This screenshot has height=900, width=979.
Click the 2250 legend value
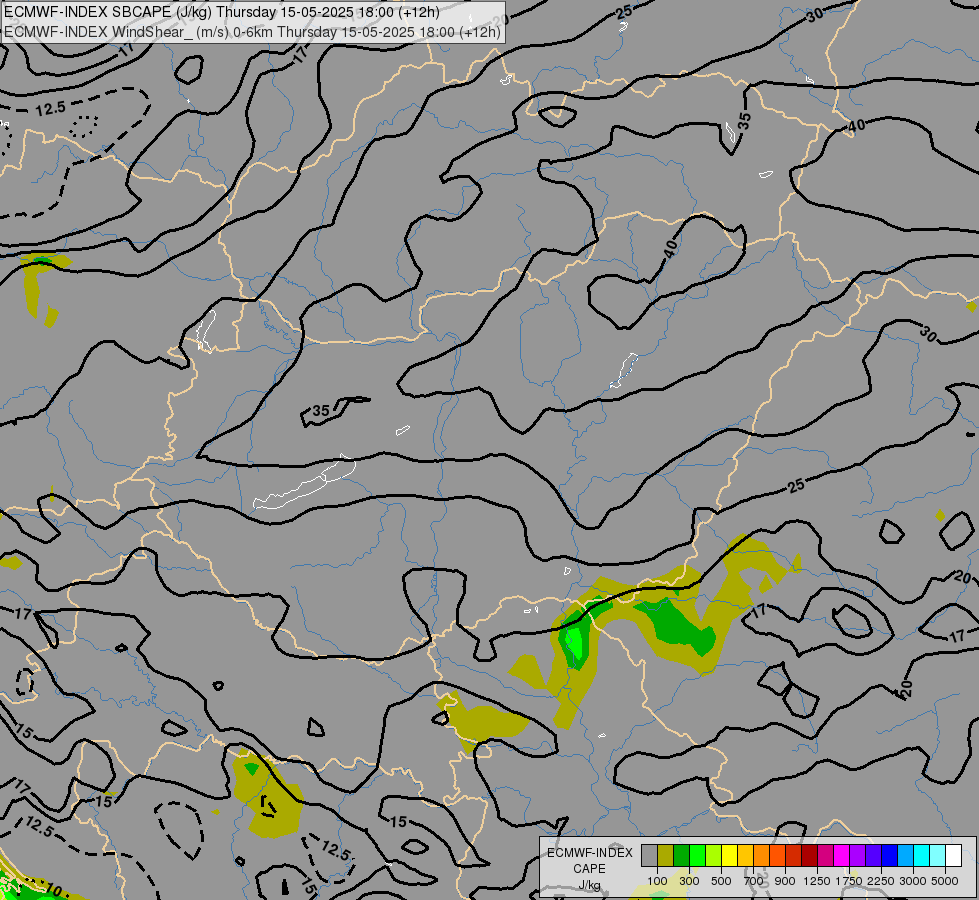point(881,881)
